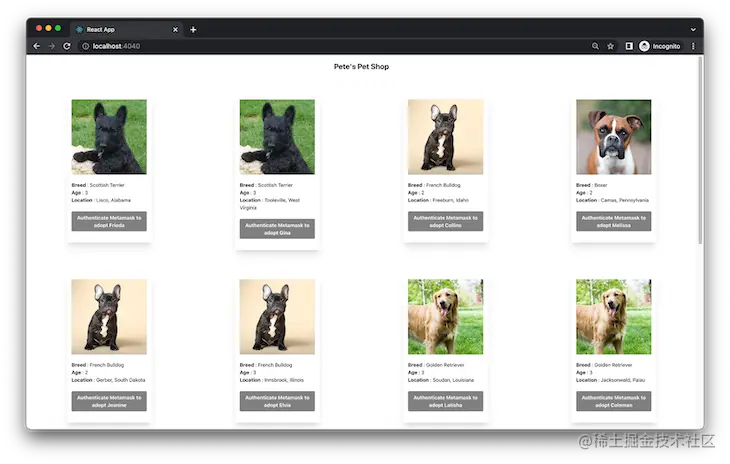This screenshot has height=464, width=730.
Task: Open the side panel icon in toolbar
Action: click(x=629, y=46)
